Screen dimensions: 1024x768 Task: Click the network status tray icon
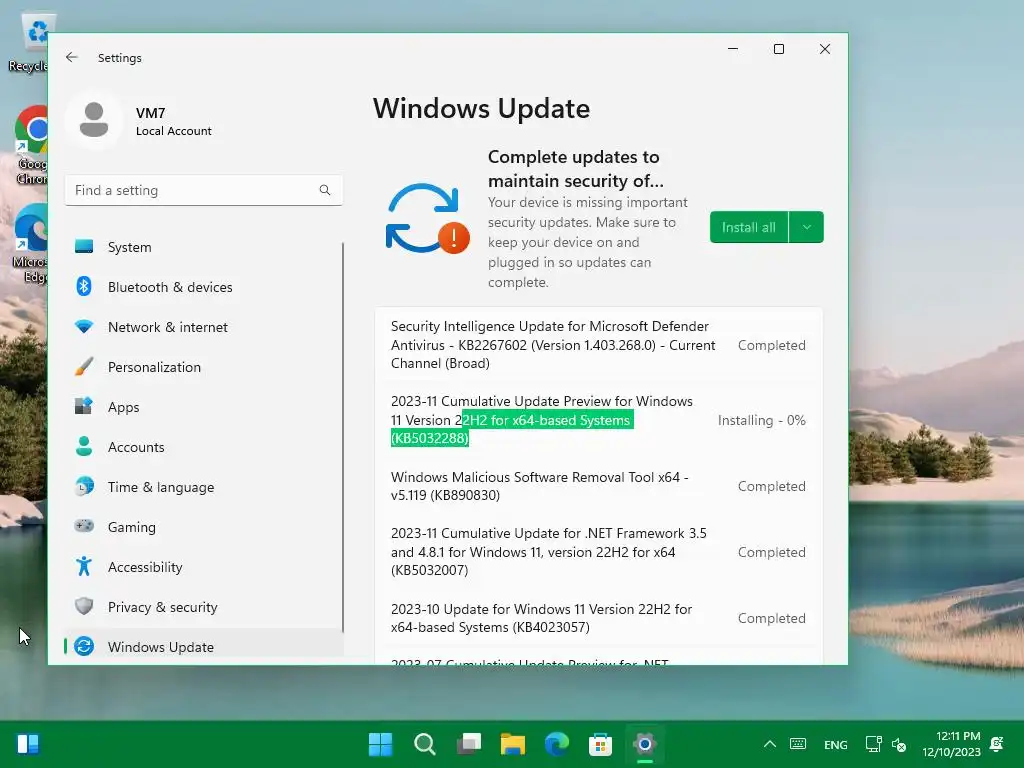[873, 744]
